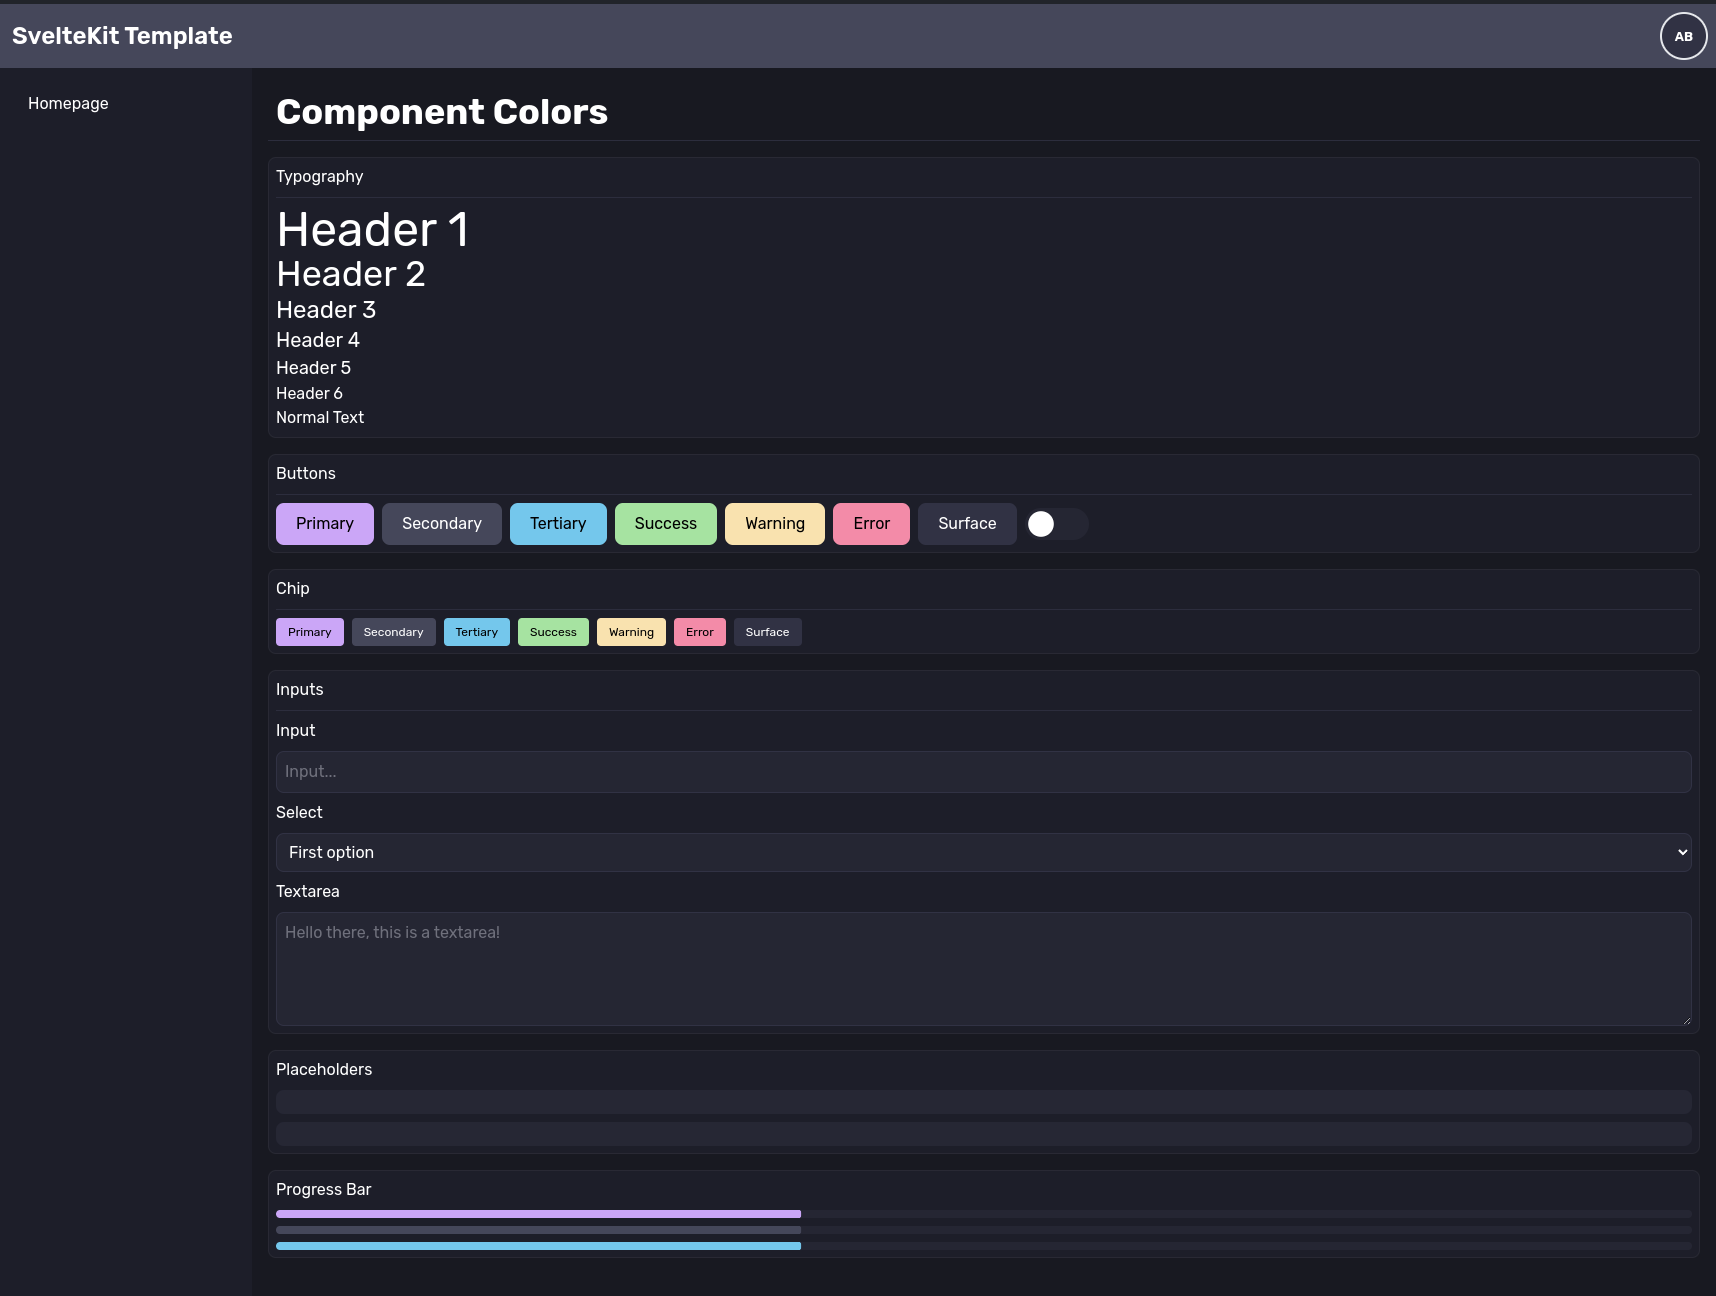Click the pink Error button
1716x1296 pixels.
[871, 524]
